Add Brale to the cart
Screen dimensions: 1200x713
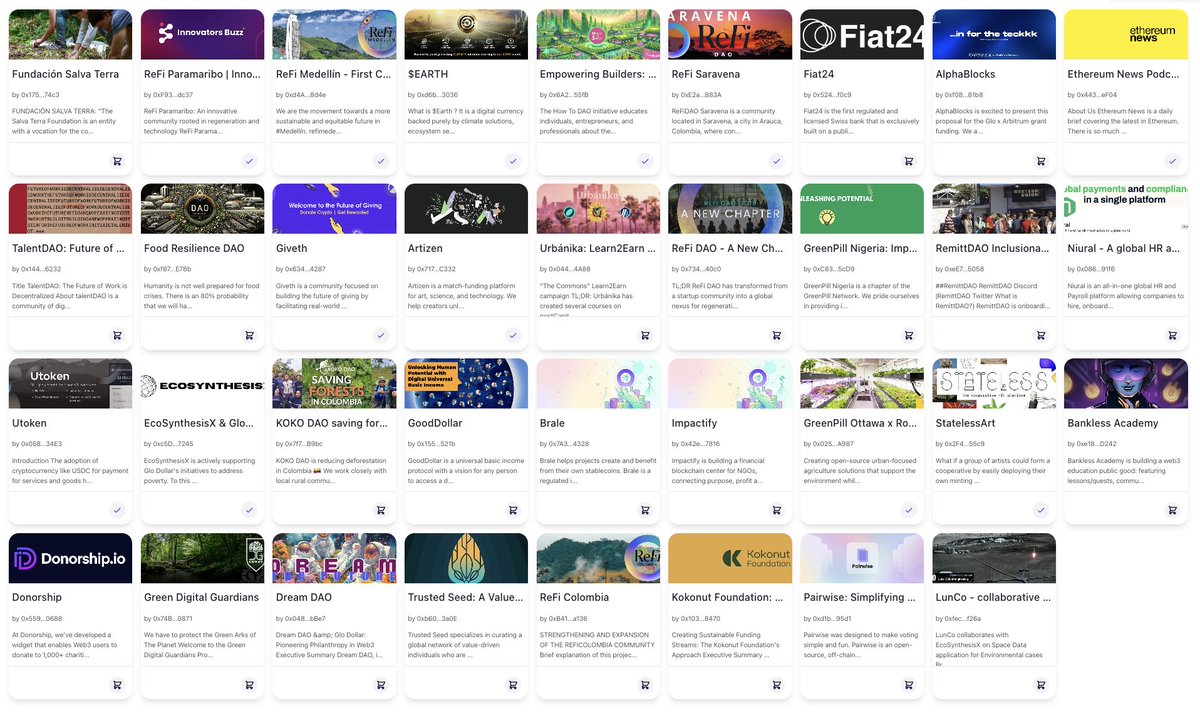[x=645, y=510]
